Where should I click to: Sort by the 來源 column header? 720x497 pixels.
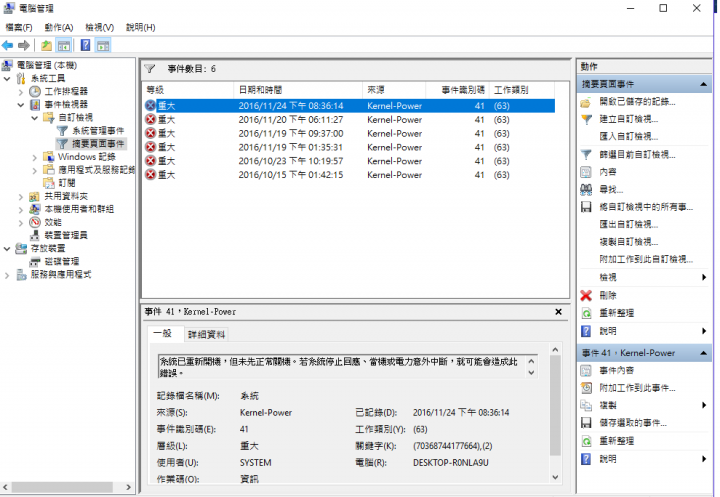394,90
